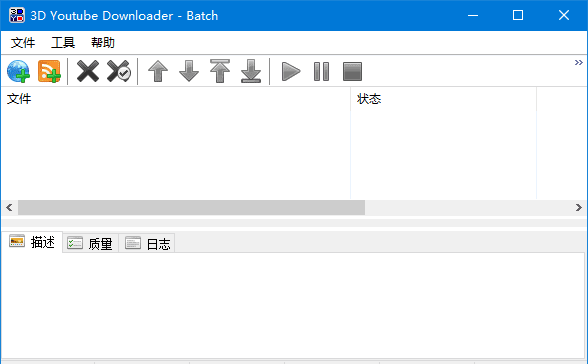The height and width of the screenshot is (364, 588).
Task: Add a new URL with globe icon
Action: tap(18, 71)
